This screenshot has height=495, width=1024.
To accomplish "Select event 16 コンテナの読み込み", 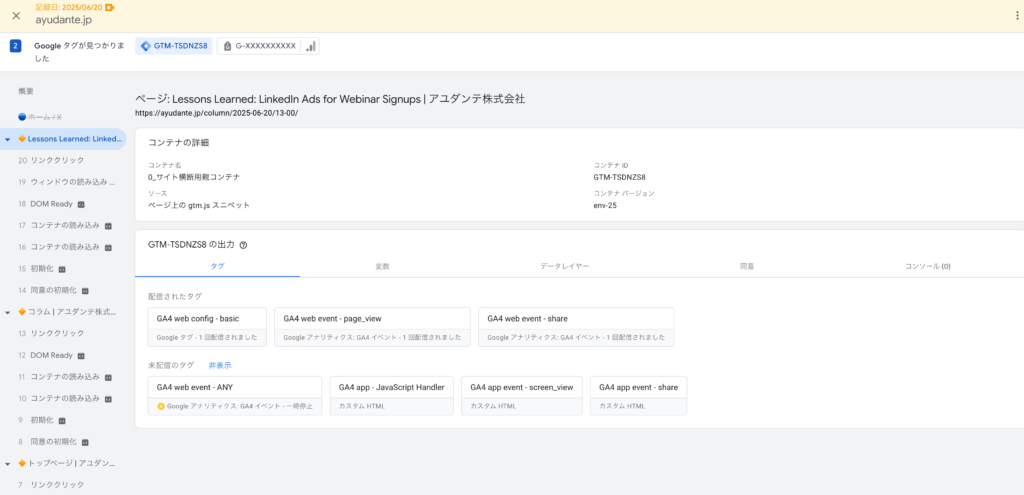I will coord(63,248).
